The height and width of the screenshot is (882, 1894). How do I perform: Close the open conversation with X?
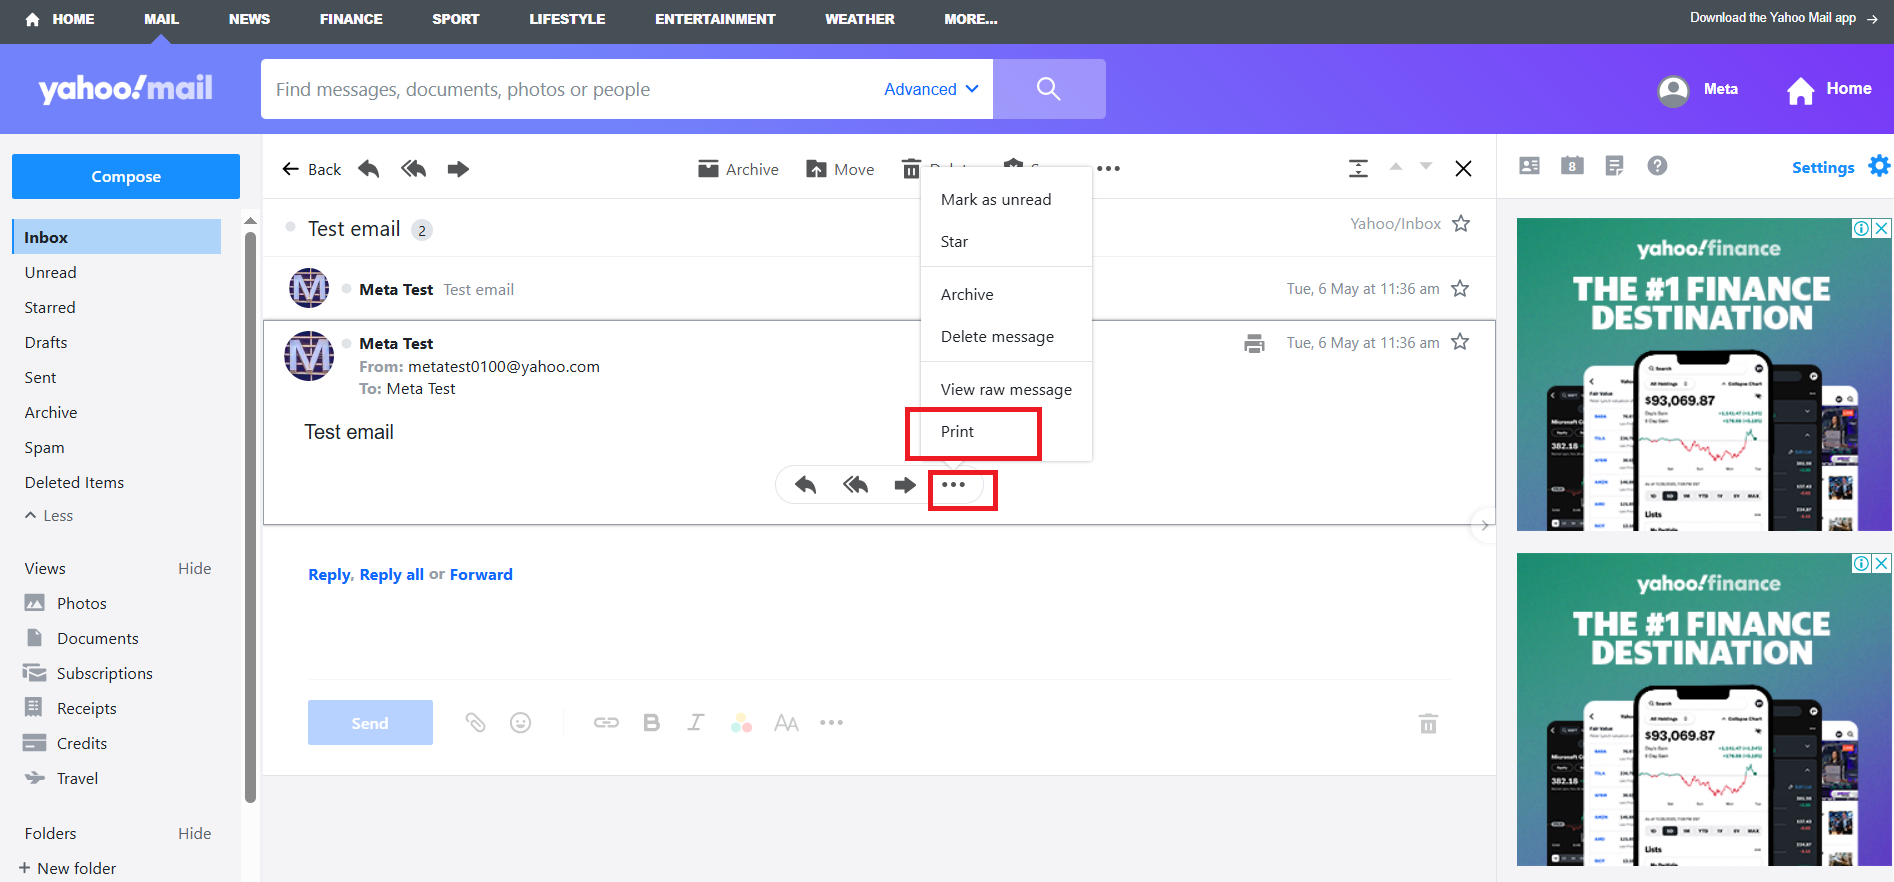(x=1463, y=168)
